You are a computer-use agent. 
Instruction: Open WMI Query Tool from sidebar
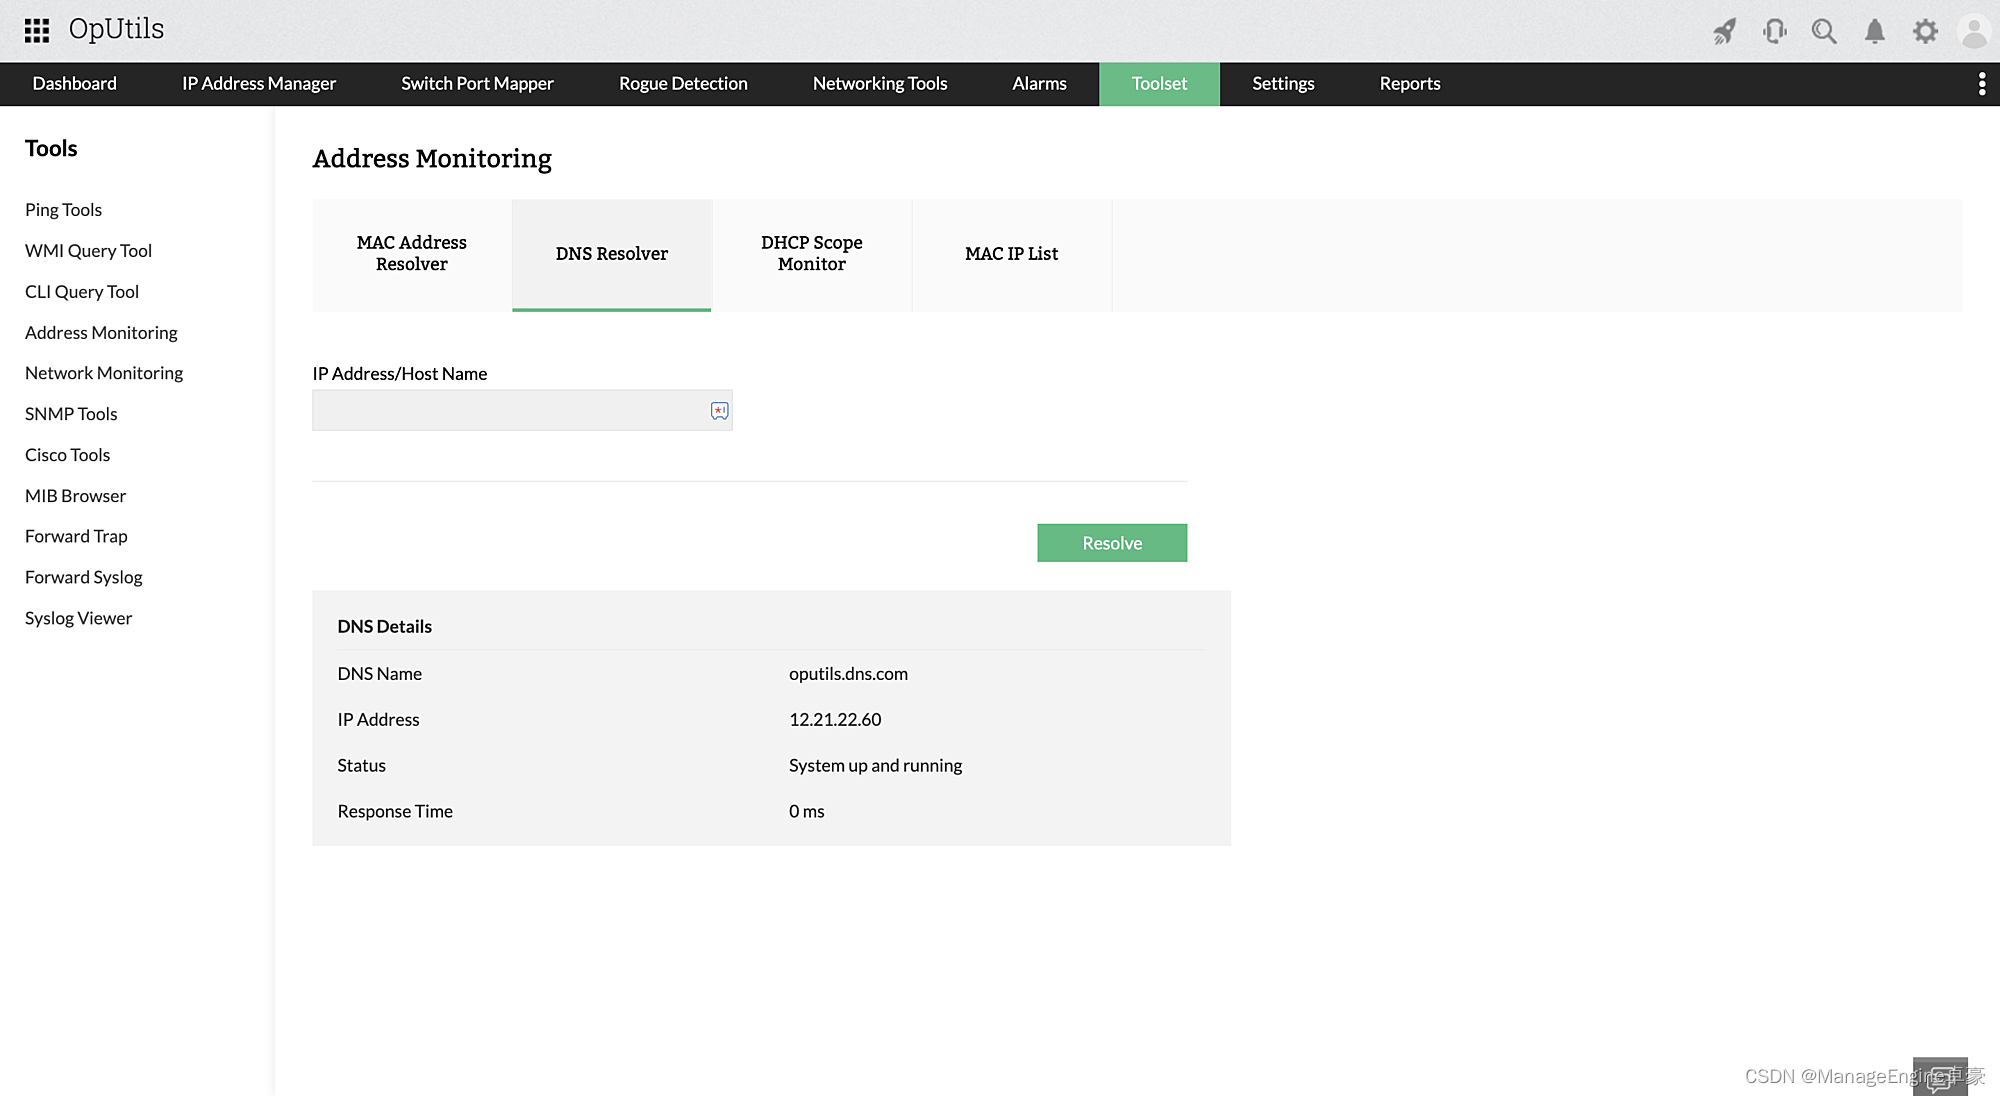click(x=89, y=250)
